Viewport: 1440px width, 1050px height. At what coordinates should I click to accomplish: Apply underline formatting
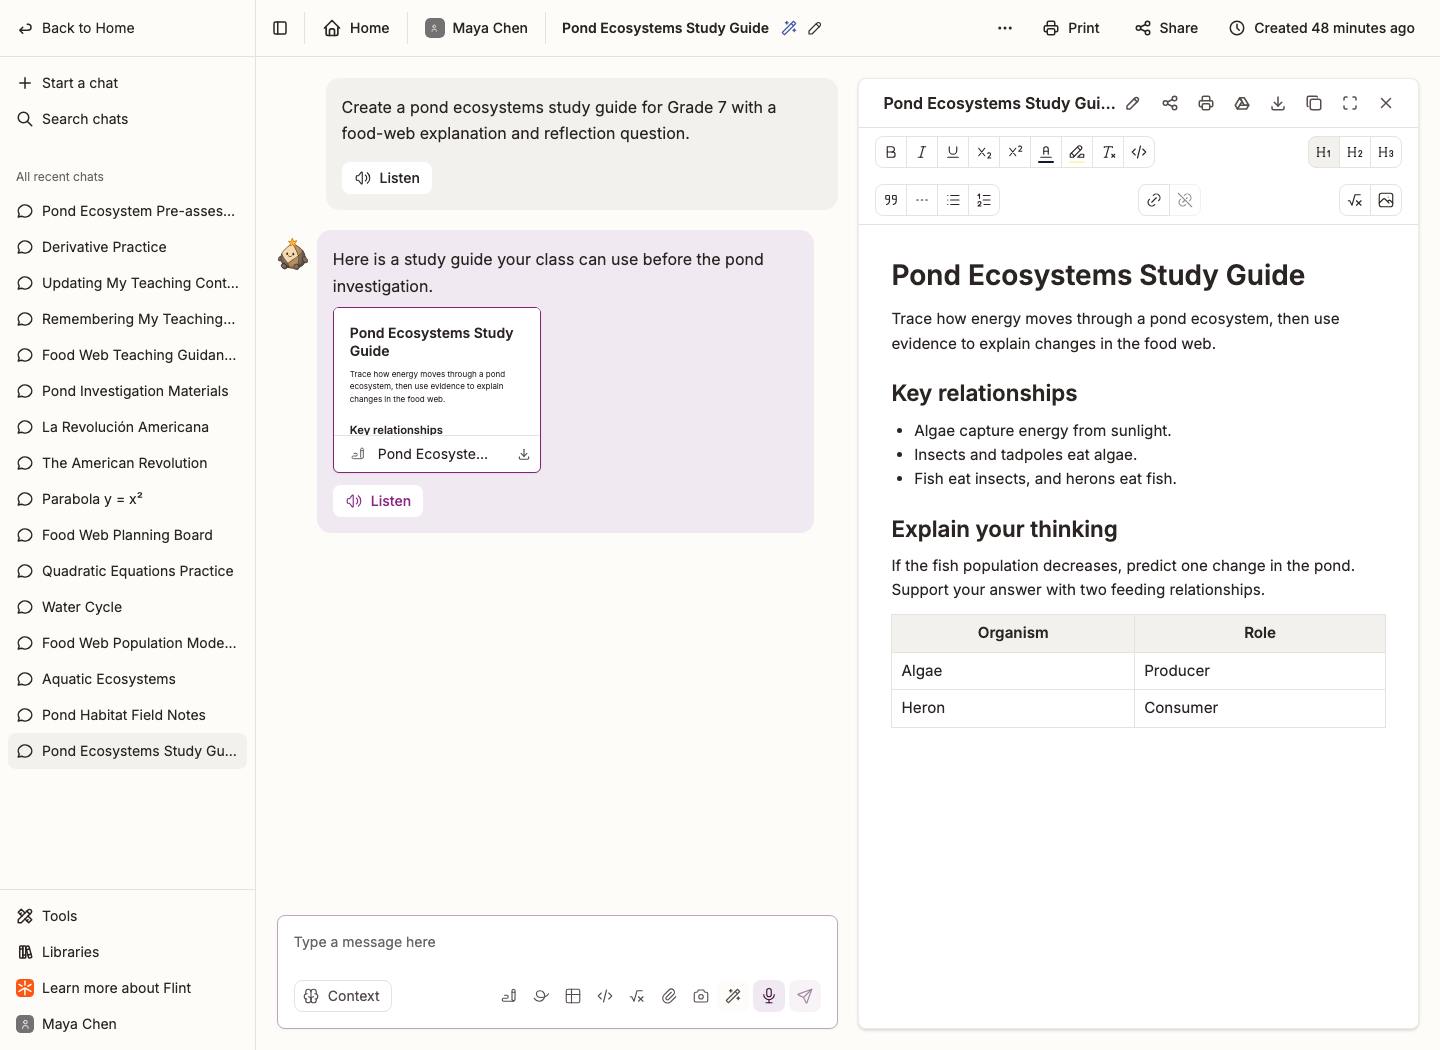953,152
